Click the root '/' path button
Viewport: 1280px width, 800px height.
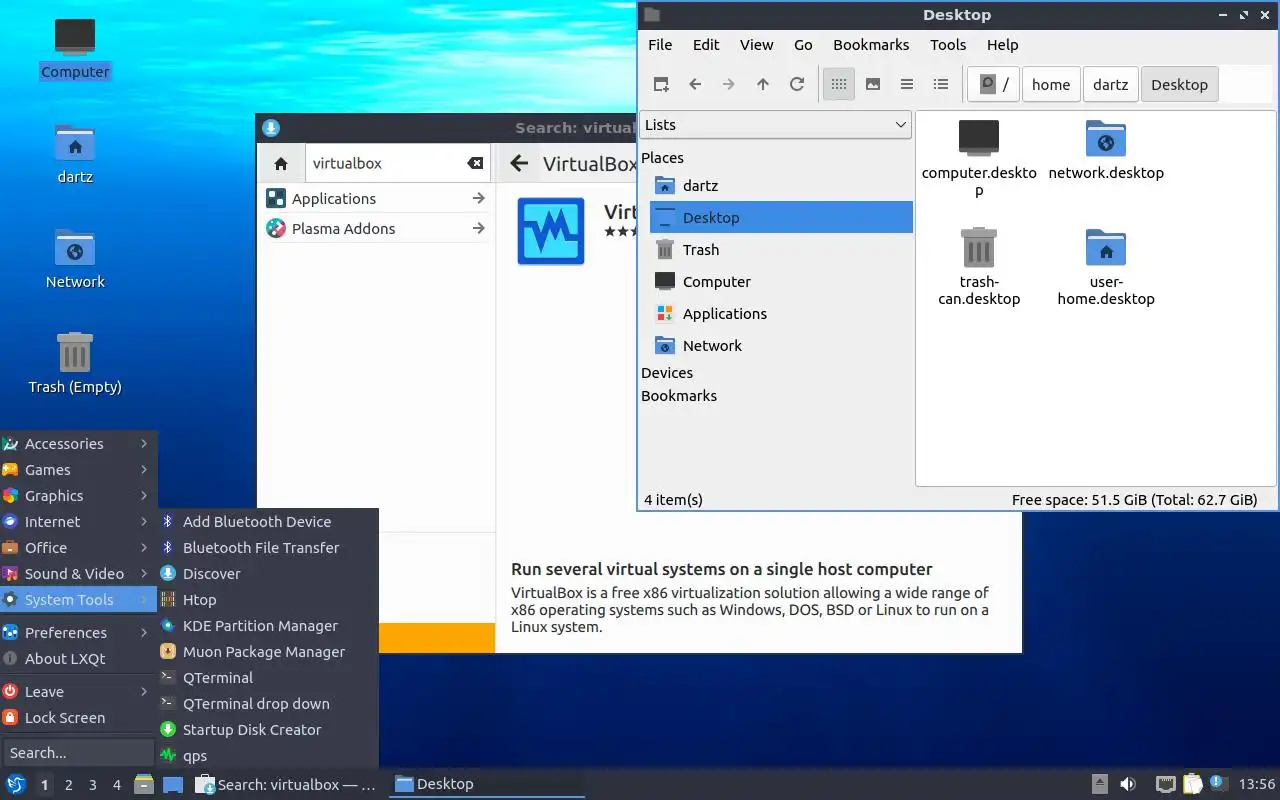click(x=994, y=85)
